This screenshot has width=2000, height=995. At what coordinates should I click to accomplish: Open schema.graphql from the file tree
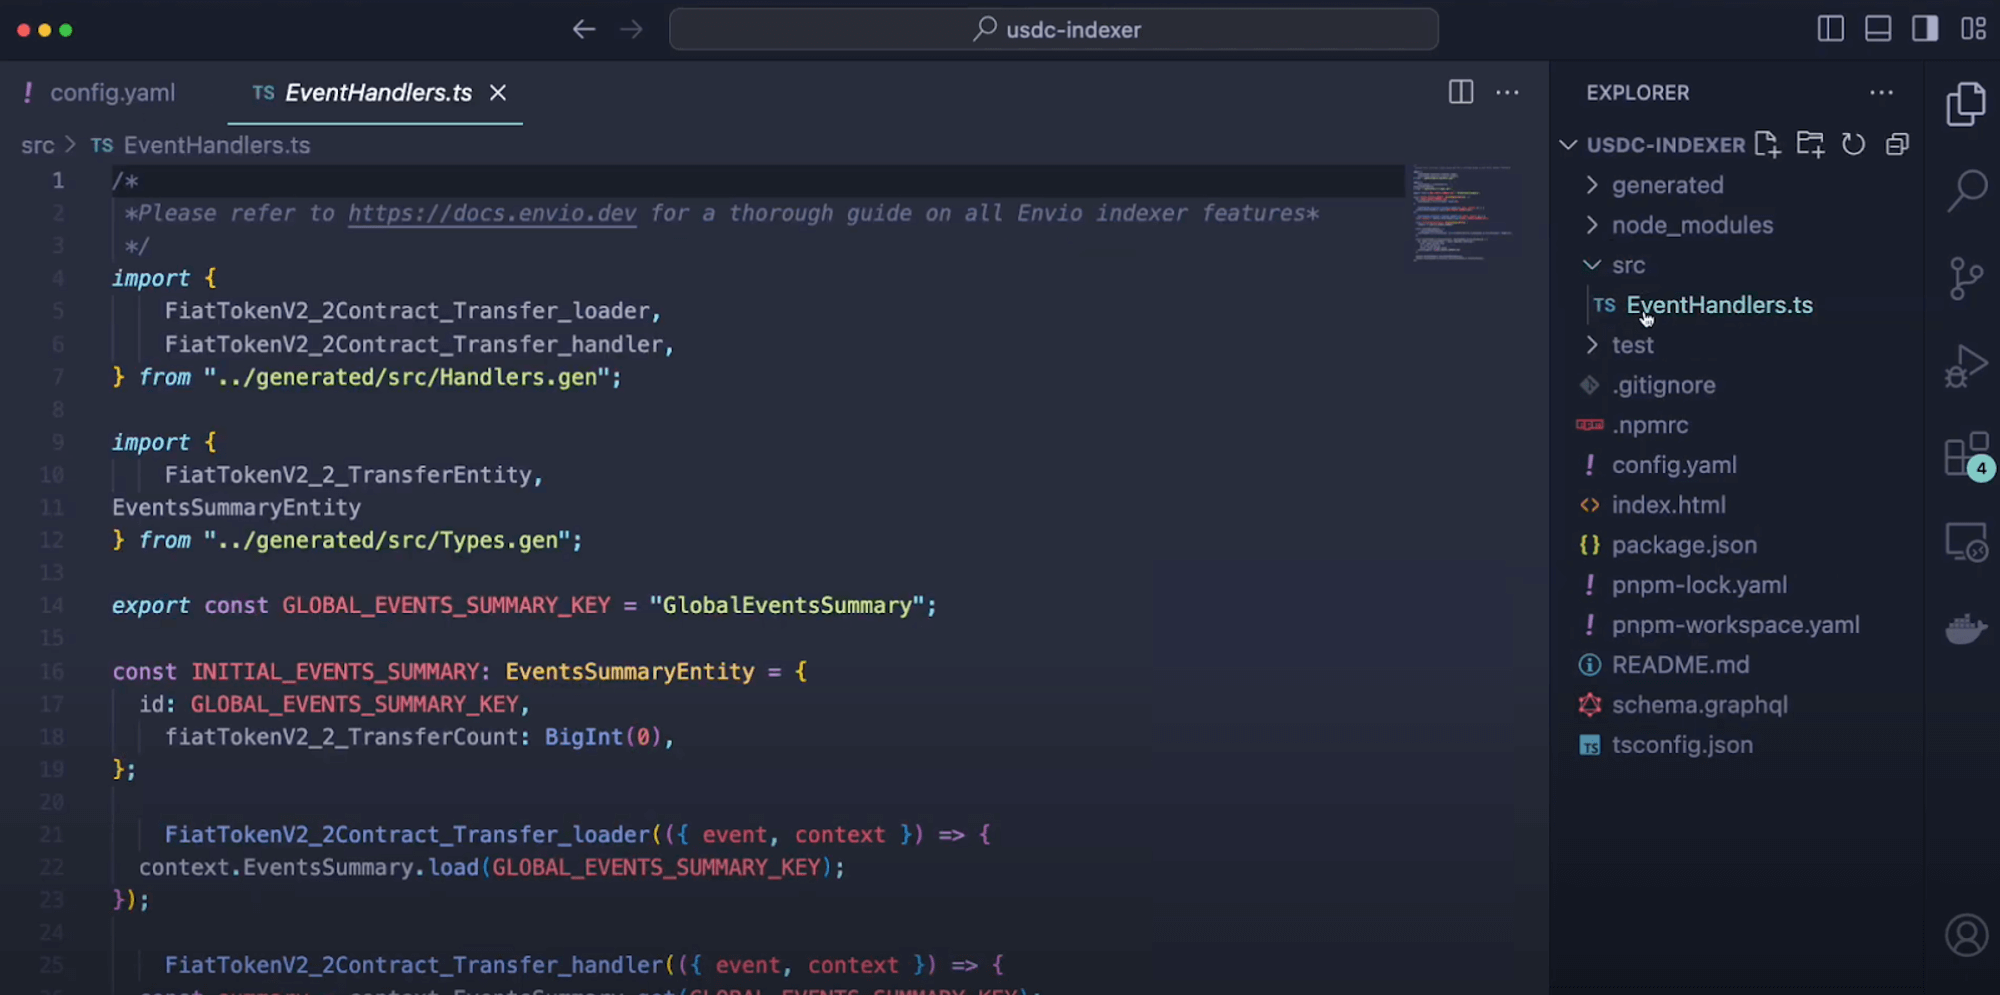1699,705
